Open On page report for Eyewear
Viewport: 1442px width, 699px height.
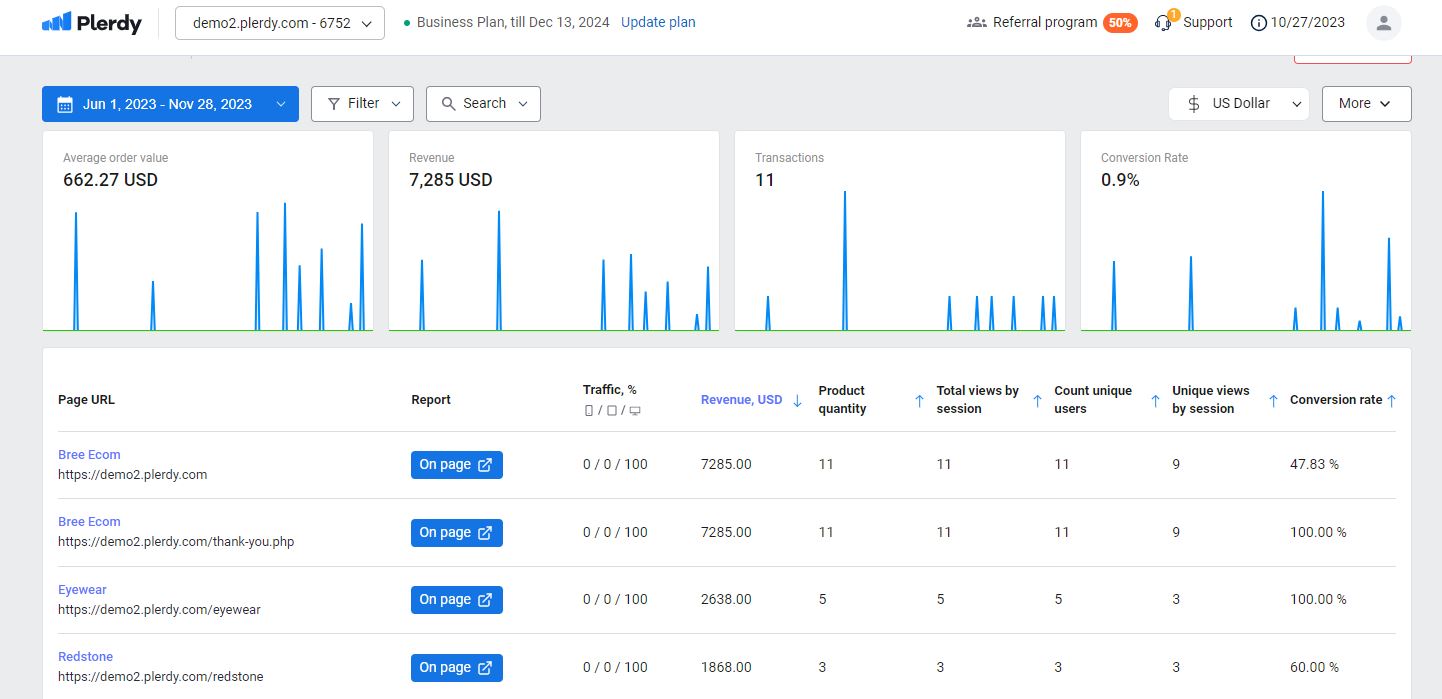pyautogui.click(x=456, y=600)
